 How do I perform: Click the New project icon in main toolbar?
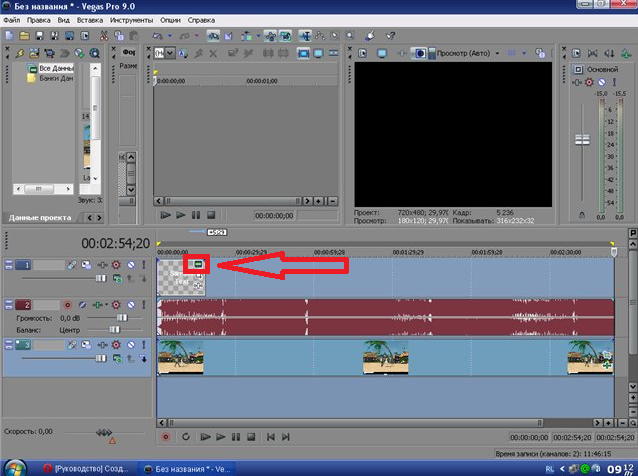pos(9,36)
